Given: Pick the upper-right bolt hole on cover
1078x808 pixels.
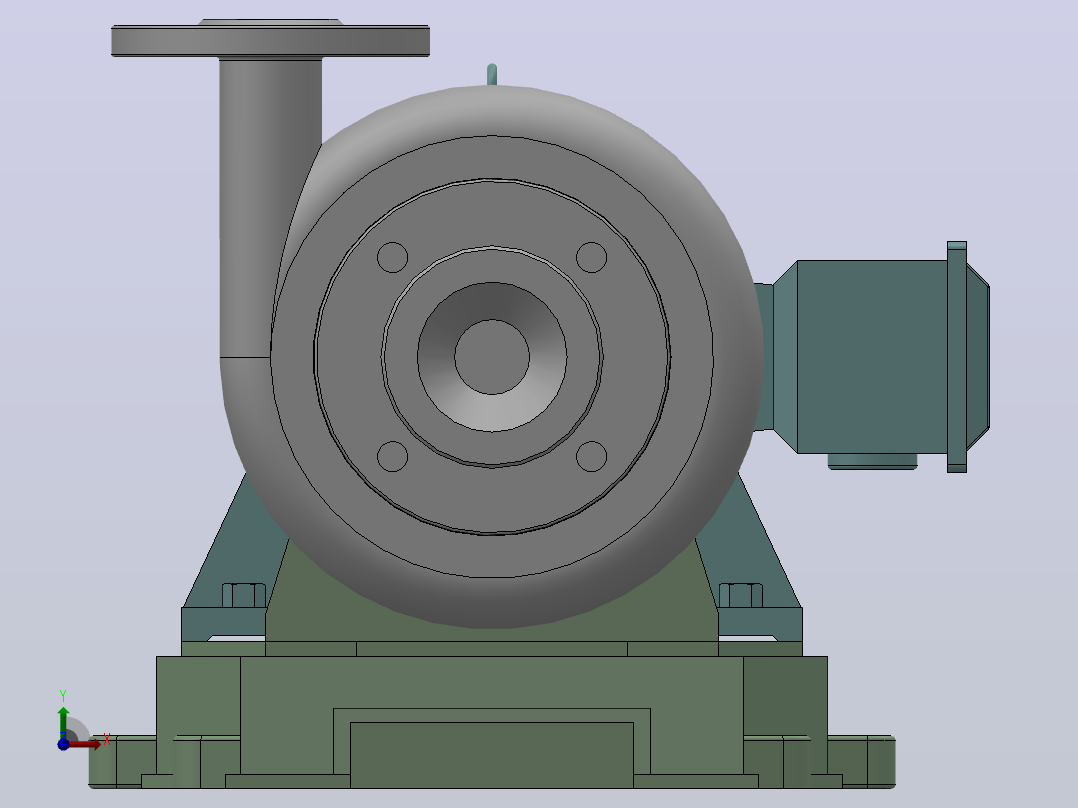Looking at the screenshot, I should pyautogui.click(x=591, y=257).
